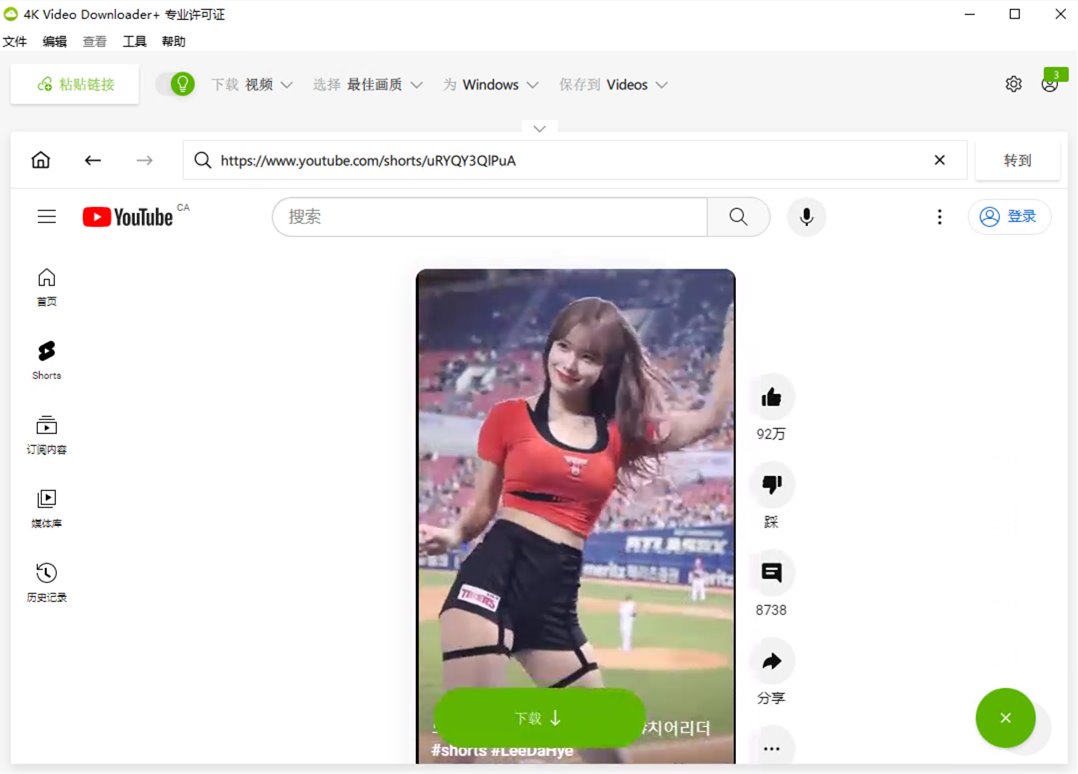Open account icon with notification badge
The width and height of the screenshot is (1078, 774).
point(1049,84)
